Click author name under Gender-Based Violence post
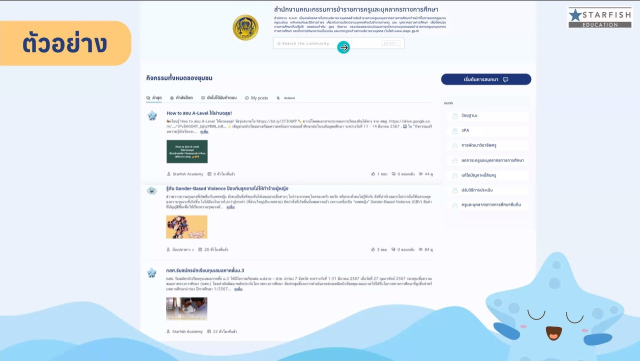 183,249
